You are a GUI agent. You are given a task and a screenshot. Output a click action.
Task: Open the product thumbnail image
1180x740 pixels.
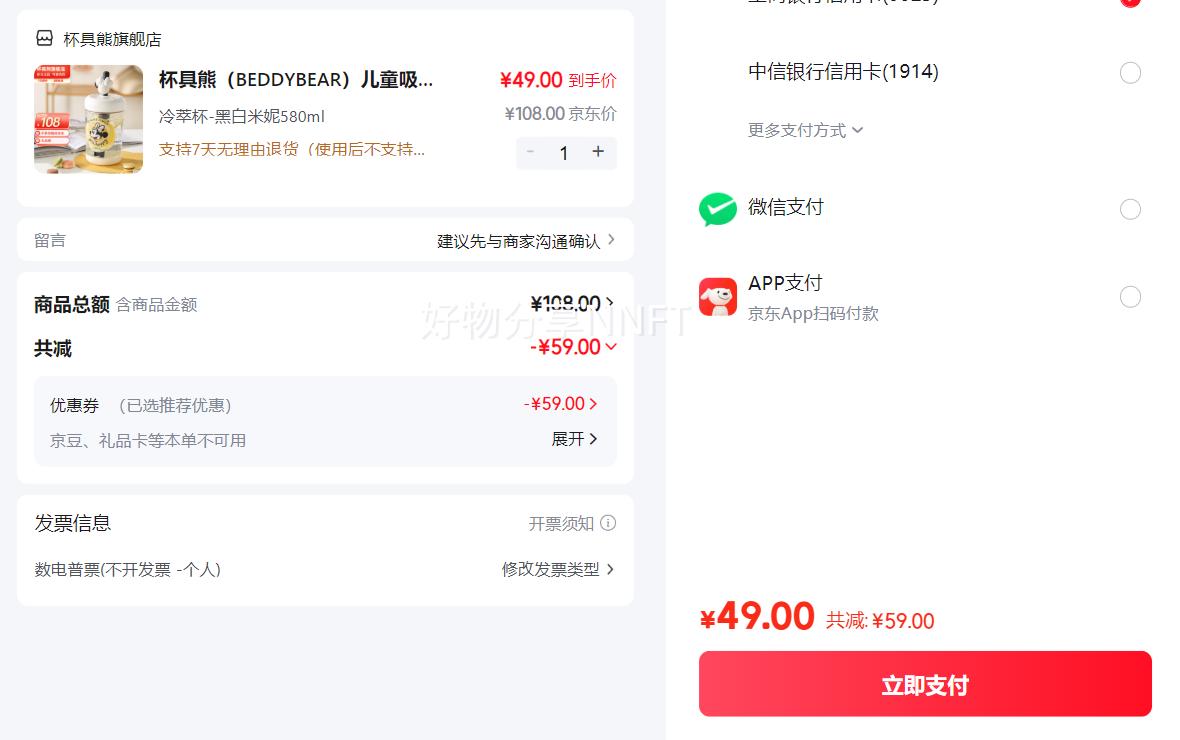tap(88, 119)
